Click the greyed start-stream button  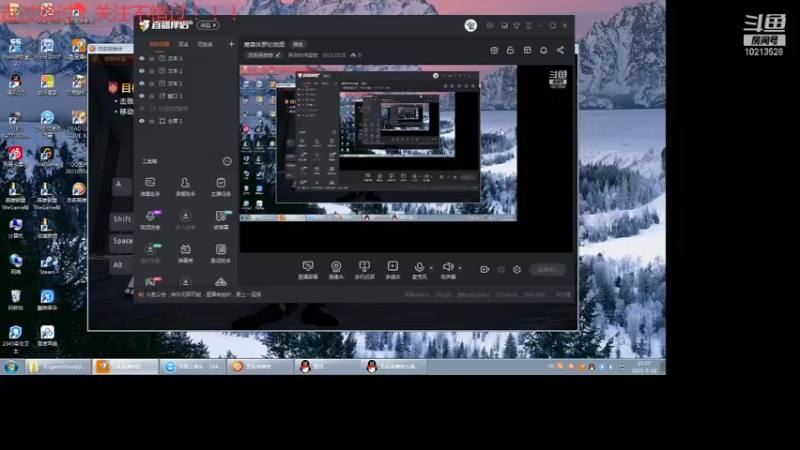coord(547,269)
